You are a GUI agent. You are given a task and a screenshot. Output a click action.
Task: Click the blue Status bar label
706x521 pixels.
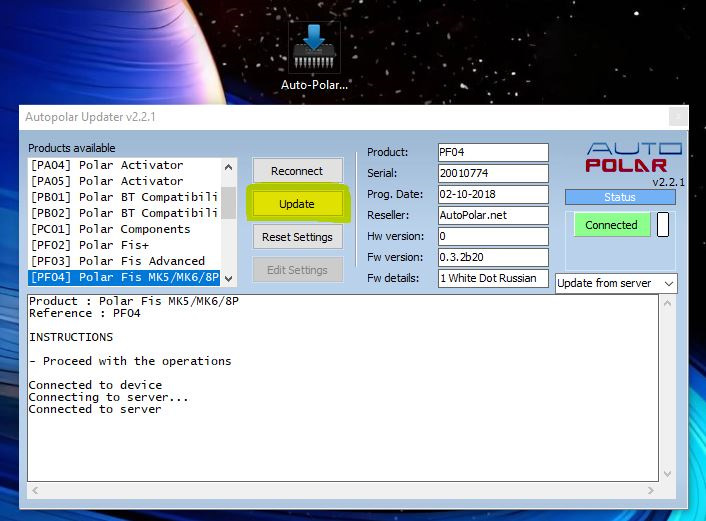620,197
